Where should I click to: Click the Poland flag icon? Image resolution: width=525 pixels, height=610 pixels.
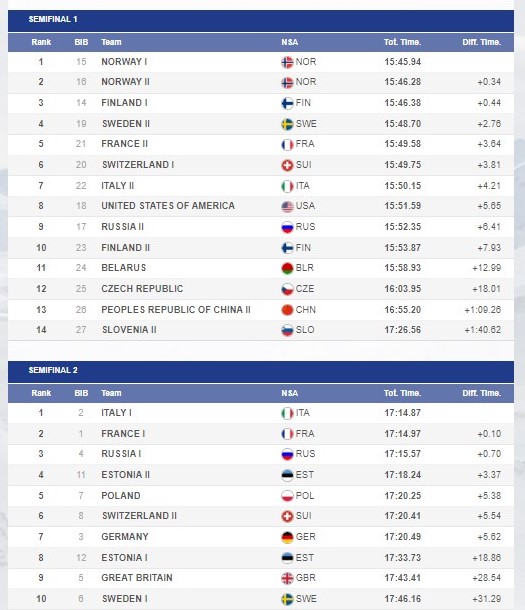(x=287, y=496)
